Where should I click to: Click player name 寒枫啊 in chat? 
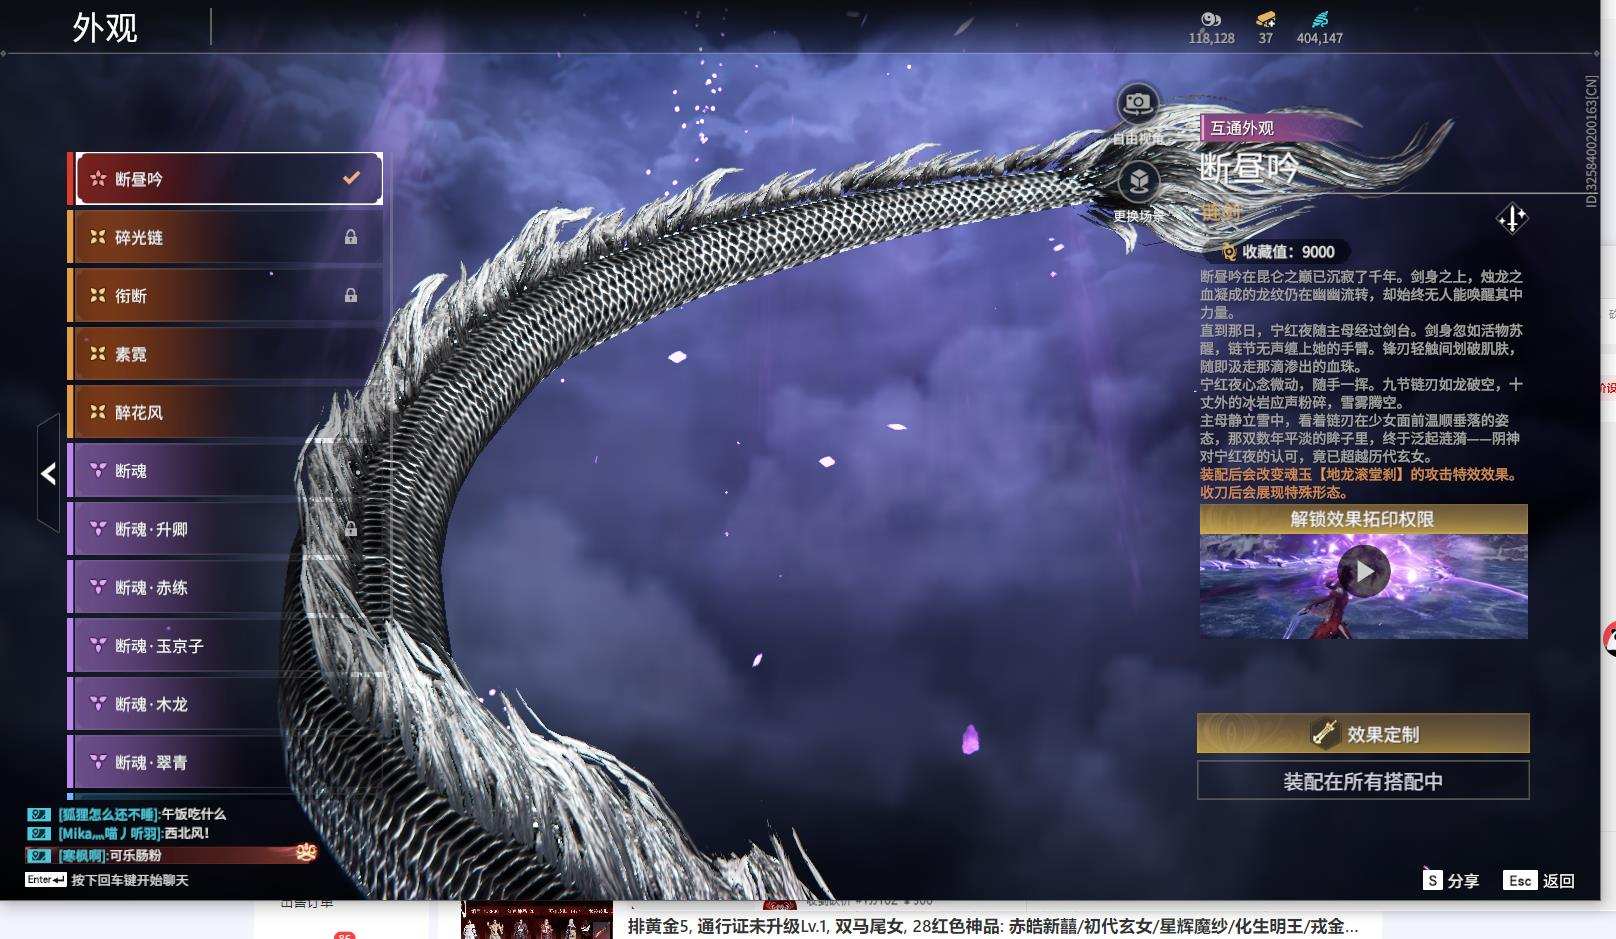click(x=82, y=855)
